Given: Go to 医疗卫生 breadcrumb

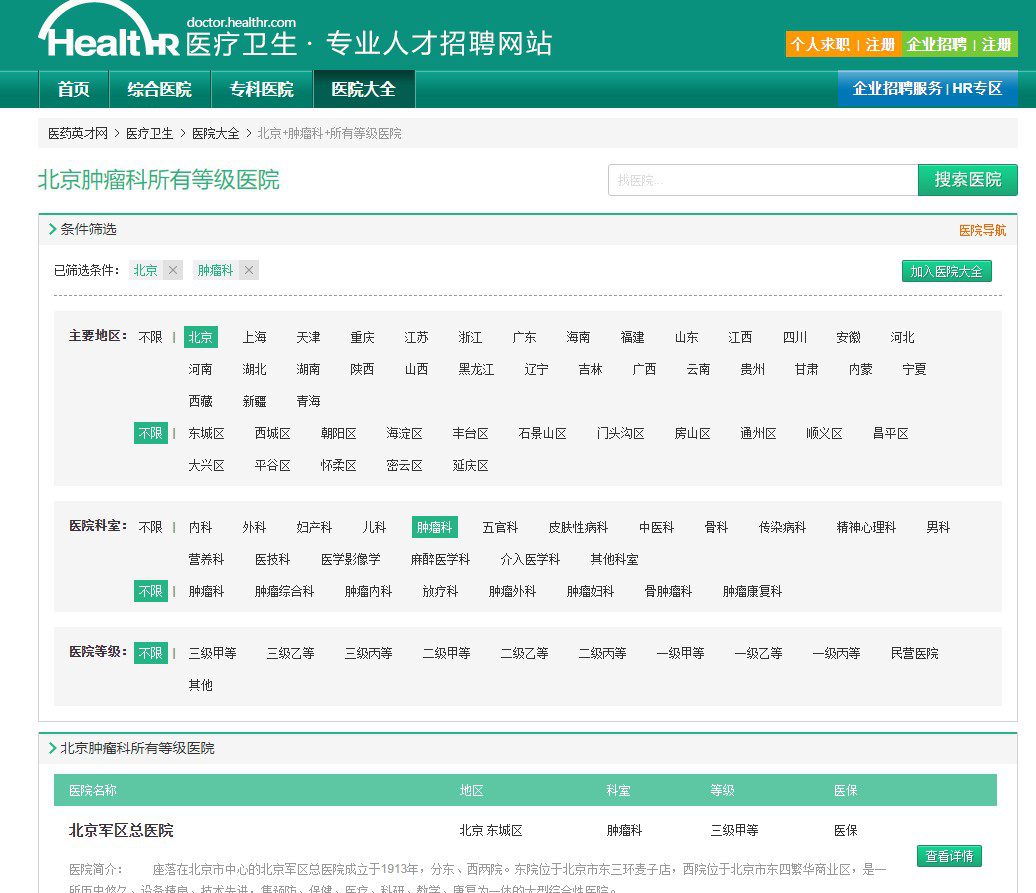Looking at the screenshot, I should pos(149,133).
